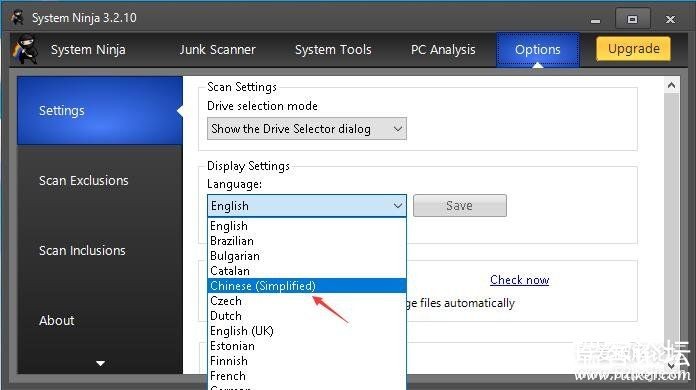The width and height of the screenshot is (696, 390).
Task: Select Chinese (Simplified) in the language list
Action: click(x=307, y=286)
